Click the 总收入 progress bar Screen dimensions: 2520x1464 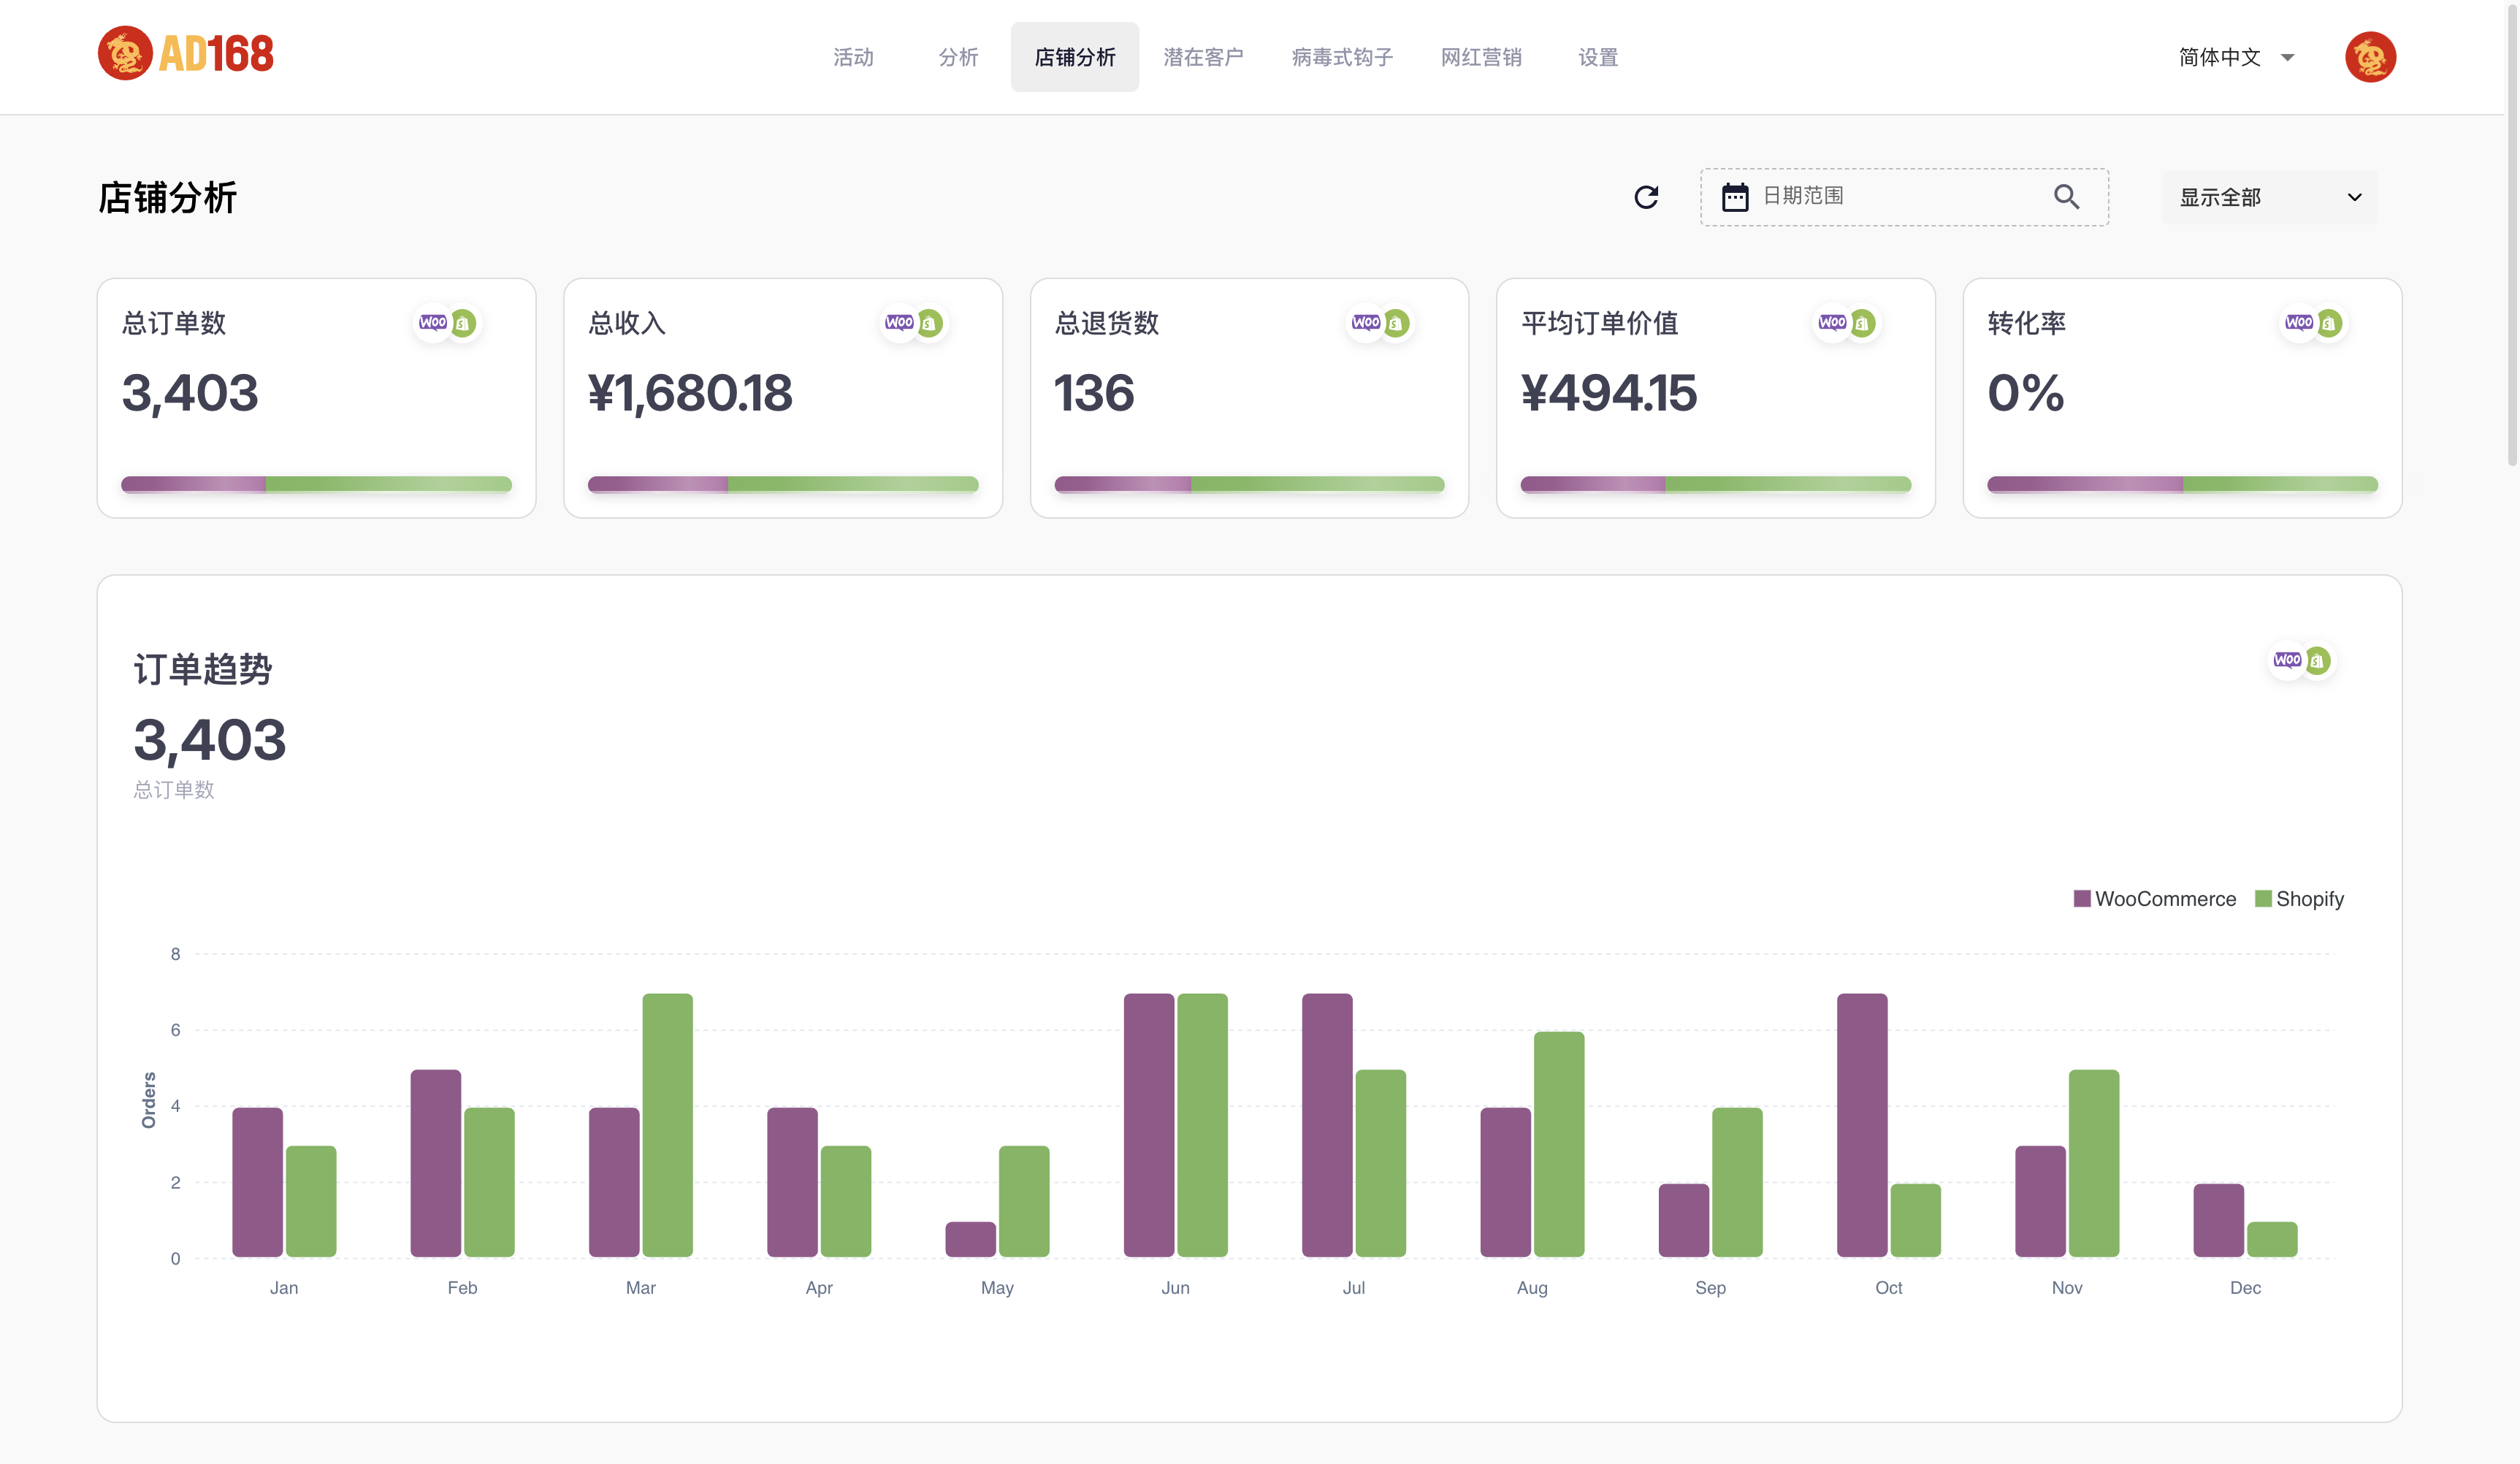[783, 484]
